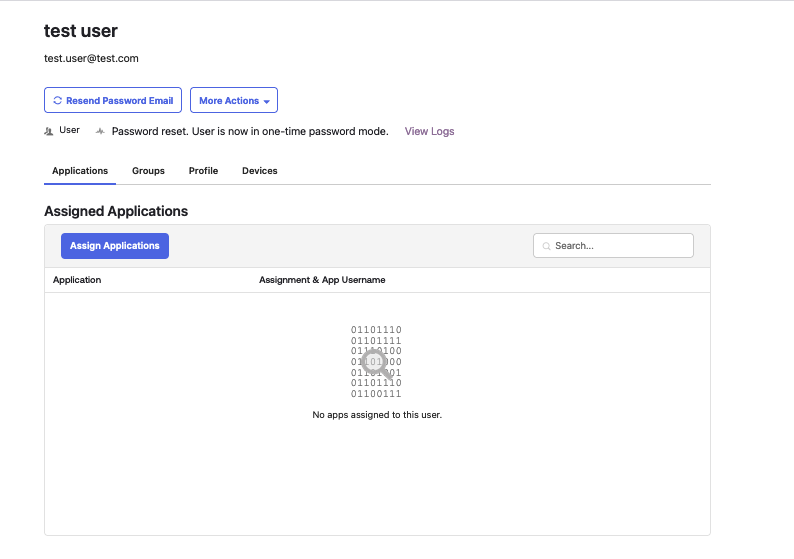Click the No apps assigned message

tap(377, 414)
